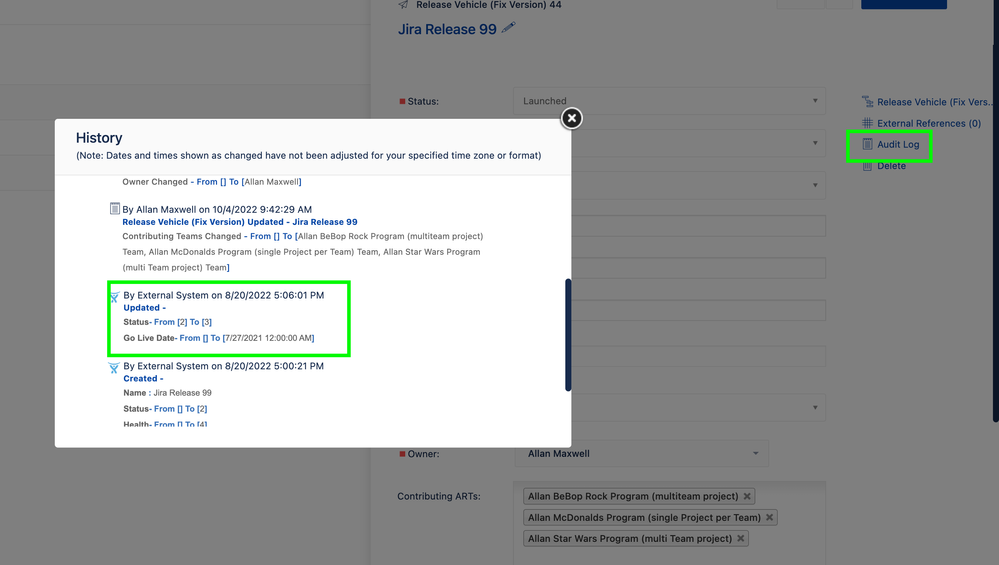Click the Allan BeBop Rock Program (multiteam project) tag

coord(640,496)
